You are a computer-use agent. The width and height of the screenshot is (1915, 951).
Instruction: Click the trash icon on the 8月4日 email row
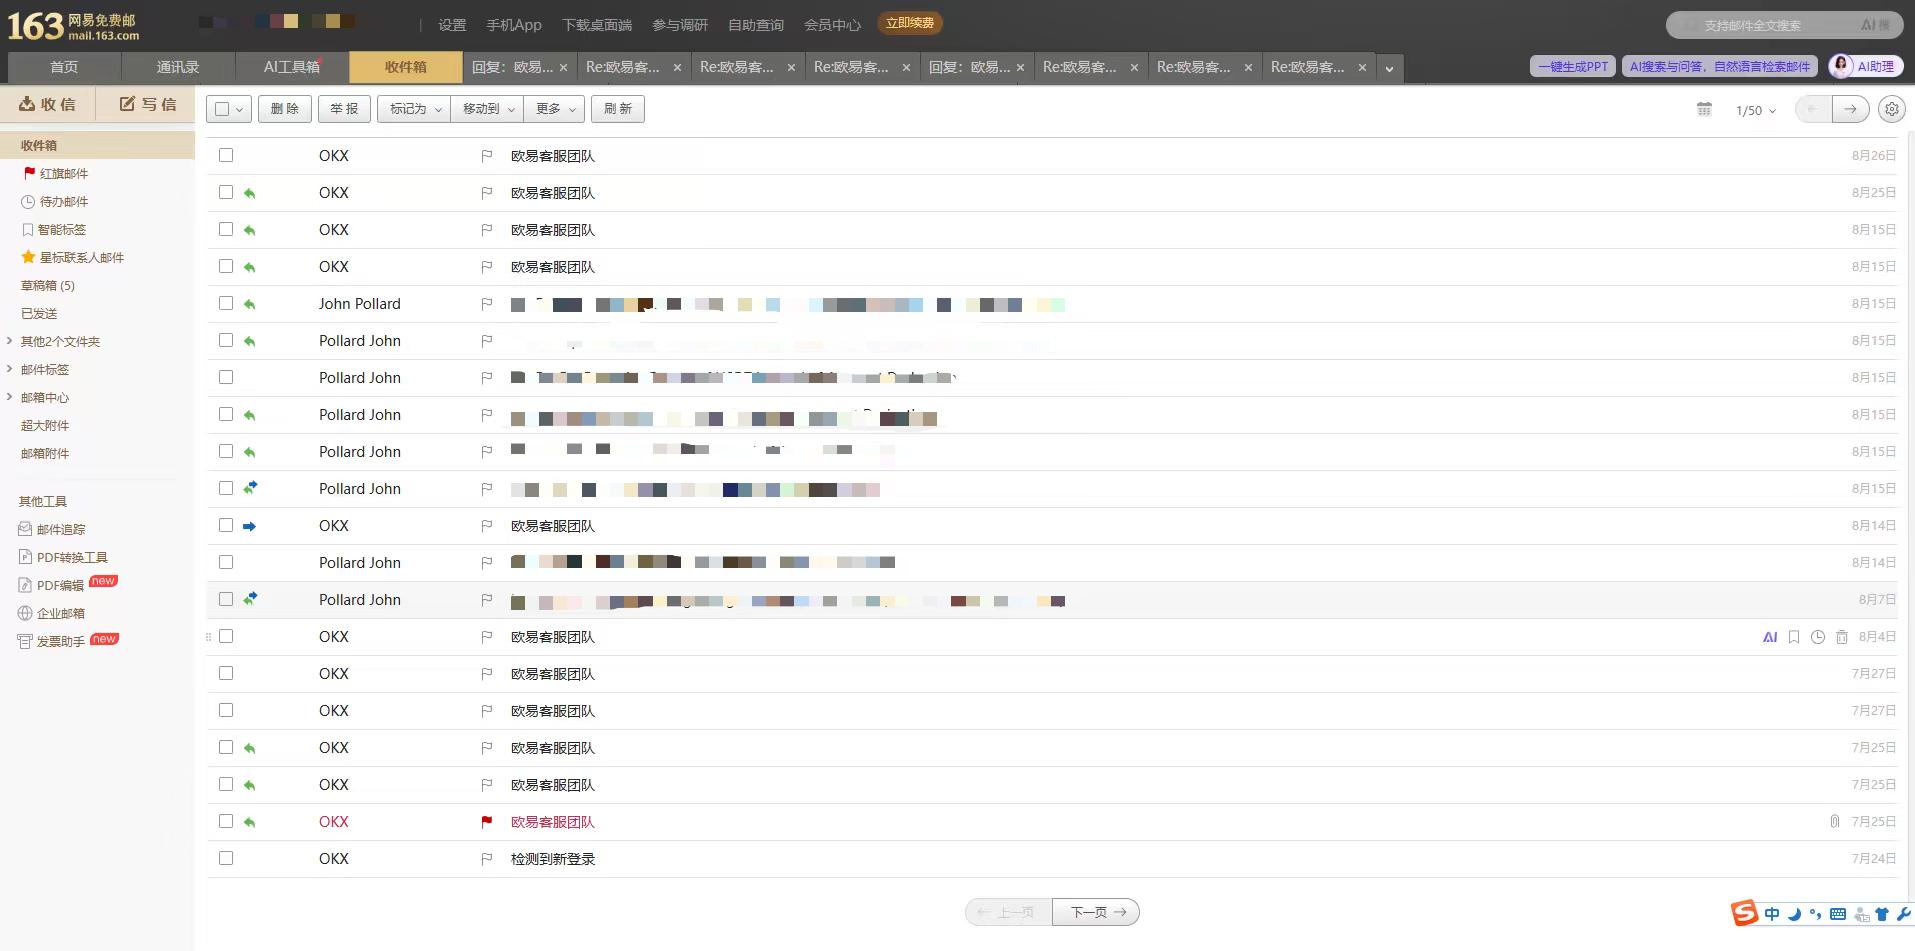(x=1841, y=637)
